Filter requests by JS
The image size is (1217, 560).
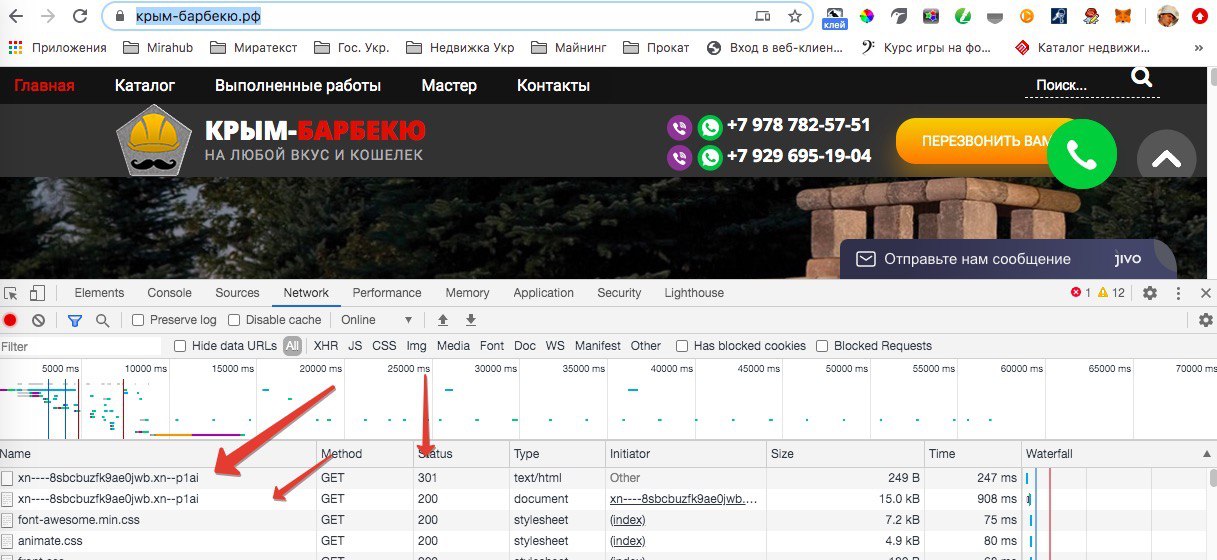(355, 346)
